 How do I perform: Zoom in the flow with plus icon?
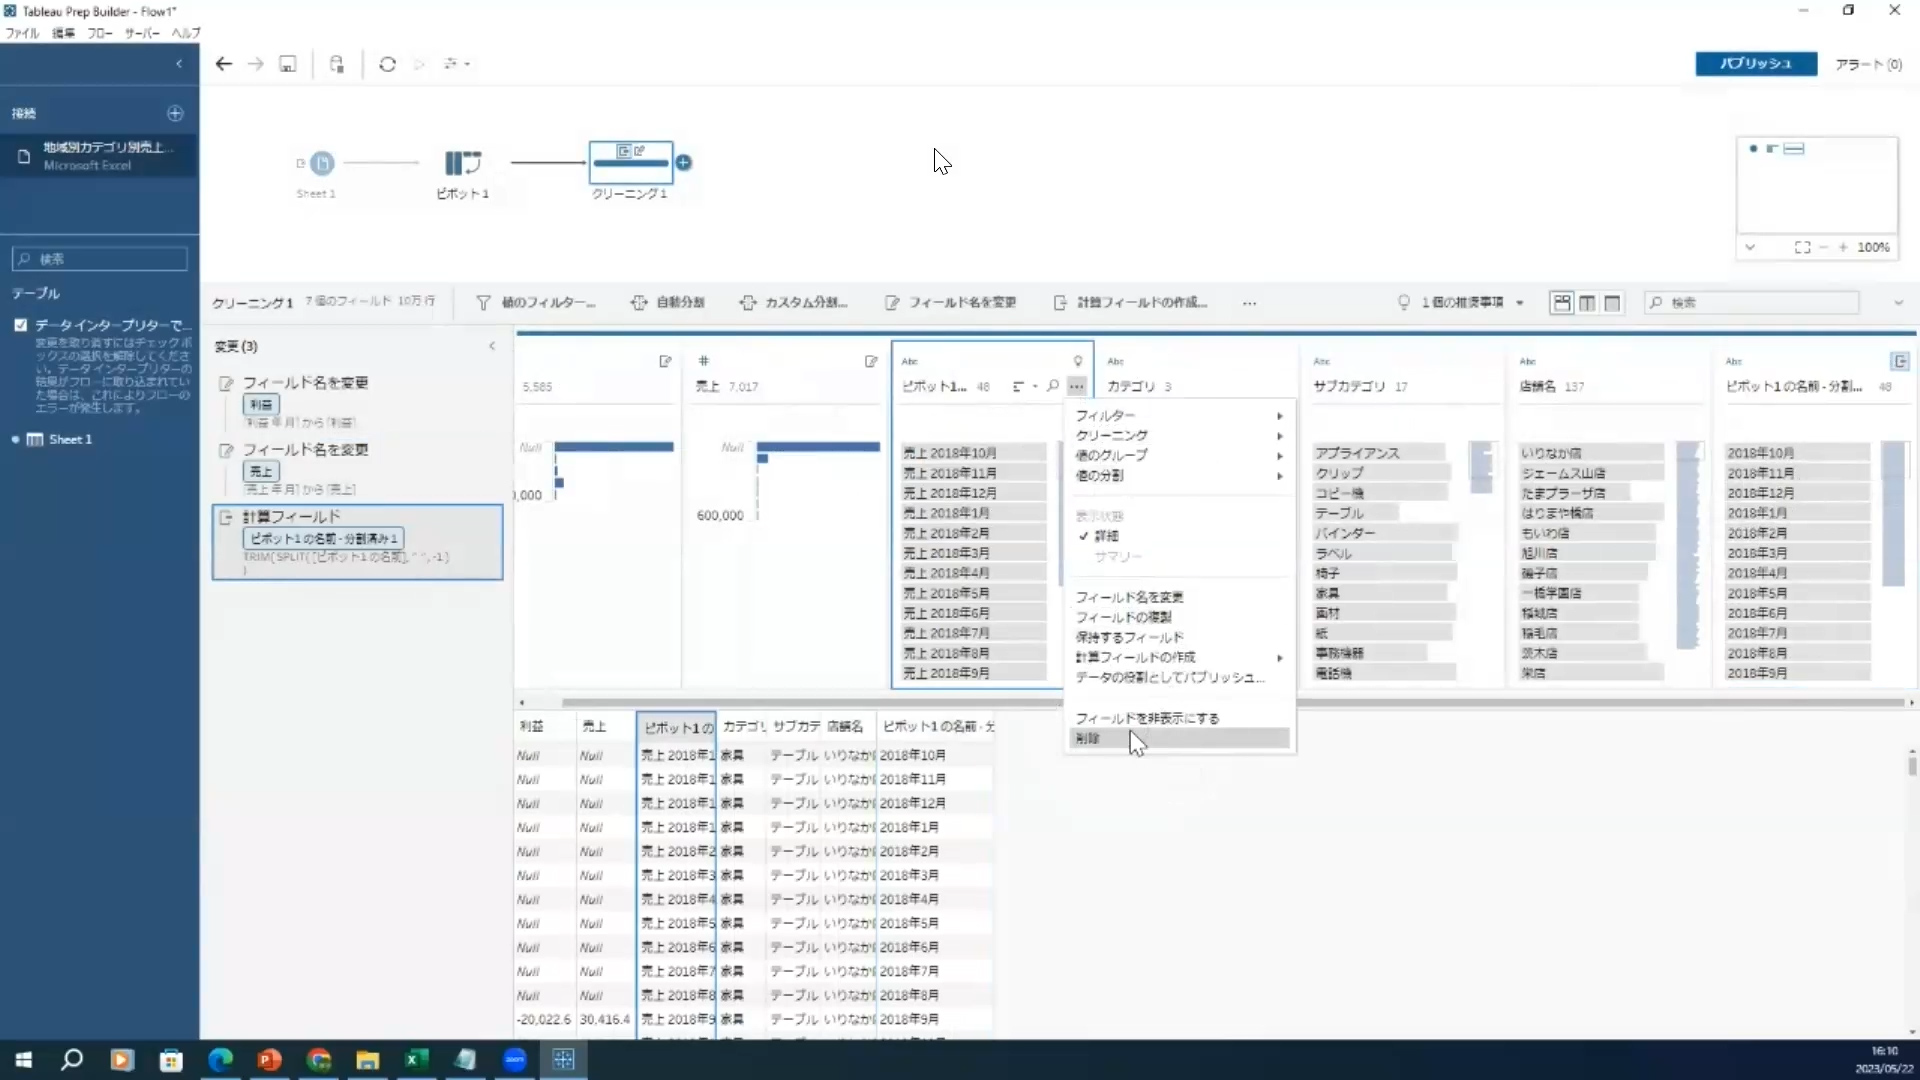click(1842, 247)
